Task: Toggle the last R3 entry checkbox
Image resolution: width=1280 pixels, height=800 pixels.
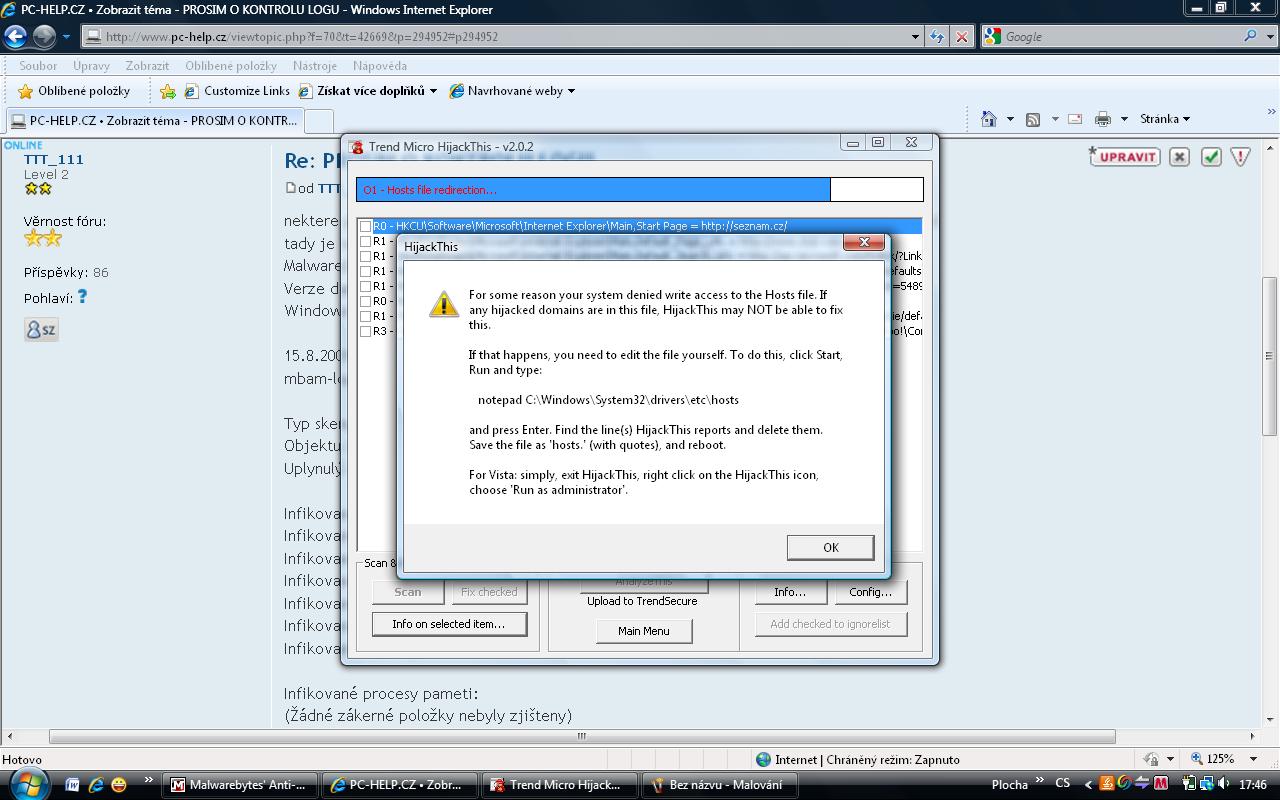Action: (x=366, y=331)
